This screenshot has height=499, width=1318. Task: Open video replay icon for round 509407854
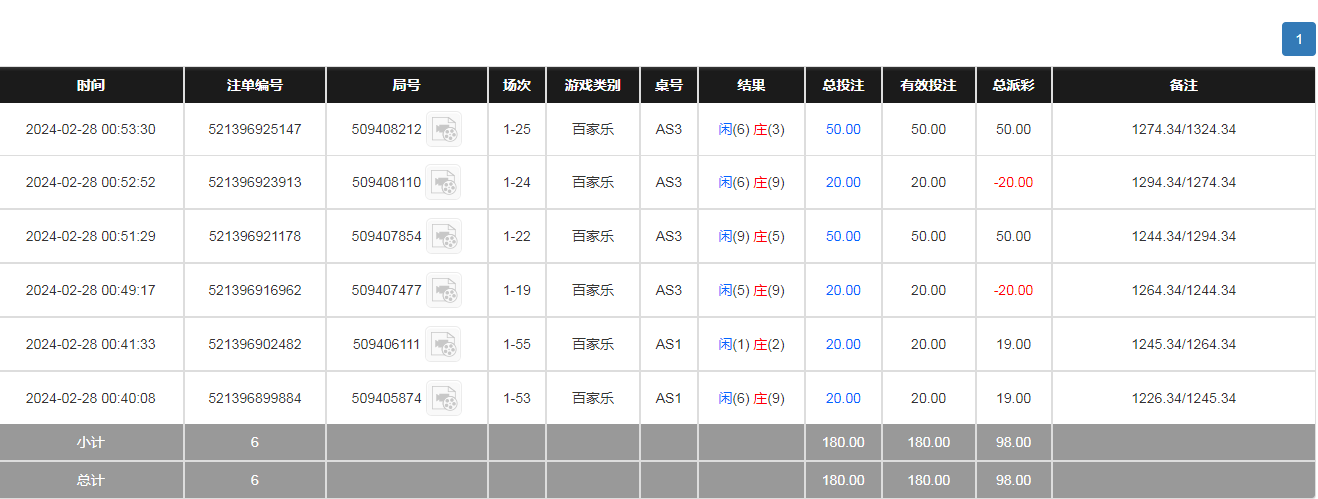pyautogui.click(x=444, y=237)
